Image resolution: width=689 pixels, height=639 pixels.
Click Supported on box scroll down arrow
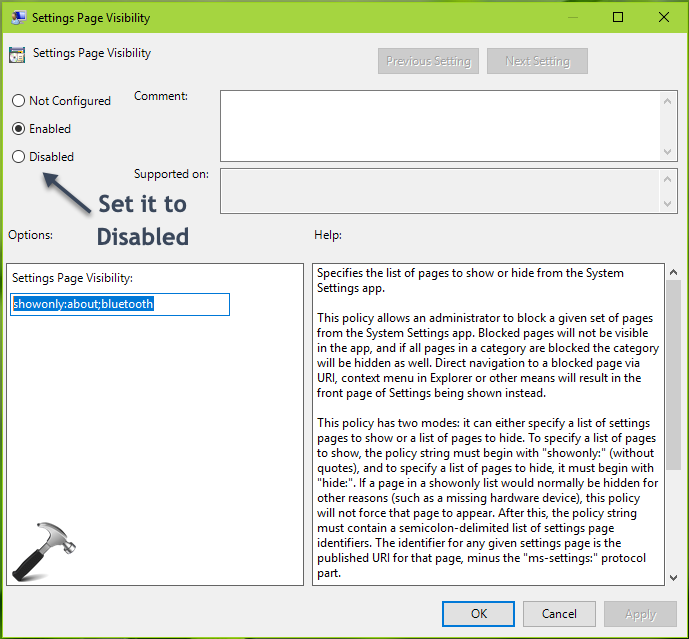[x=667, y=203]
